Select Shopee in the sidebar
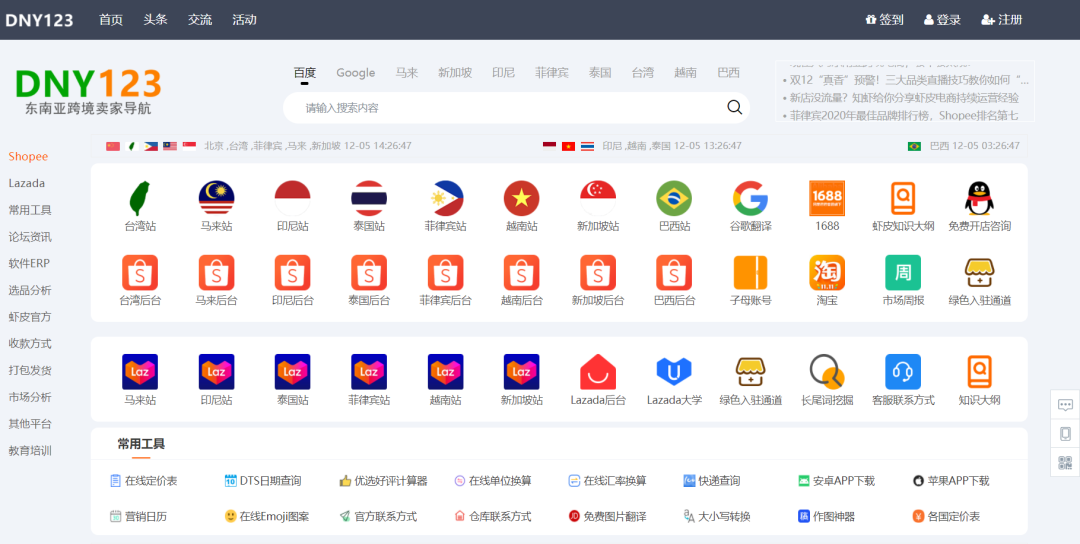Screen dimensions: 1080x544 [28, 156]
